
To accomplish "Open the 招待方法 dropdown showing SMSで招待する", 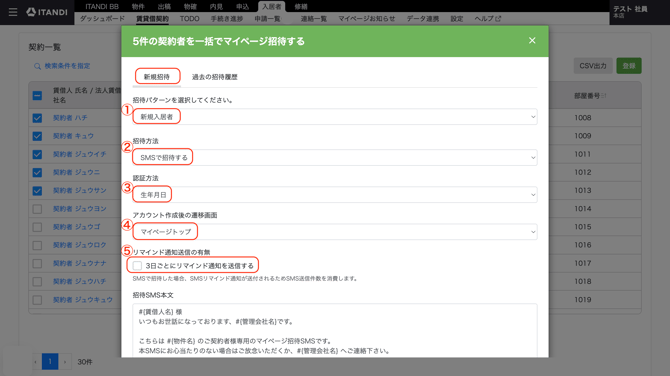I will 335,158.
